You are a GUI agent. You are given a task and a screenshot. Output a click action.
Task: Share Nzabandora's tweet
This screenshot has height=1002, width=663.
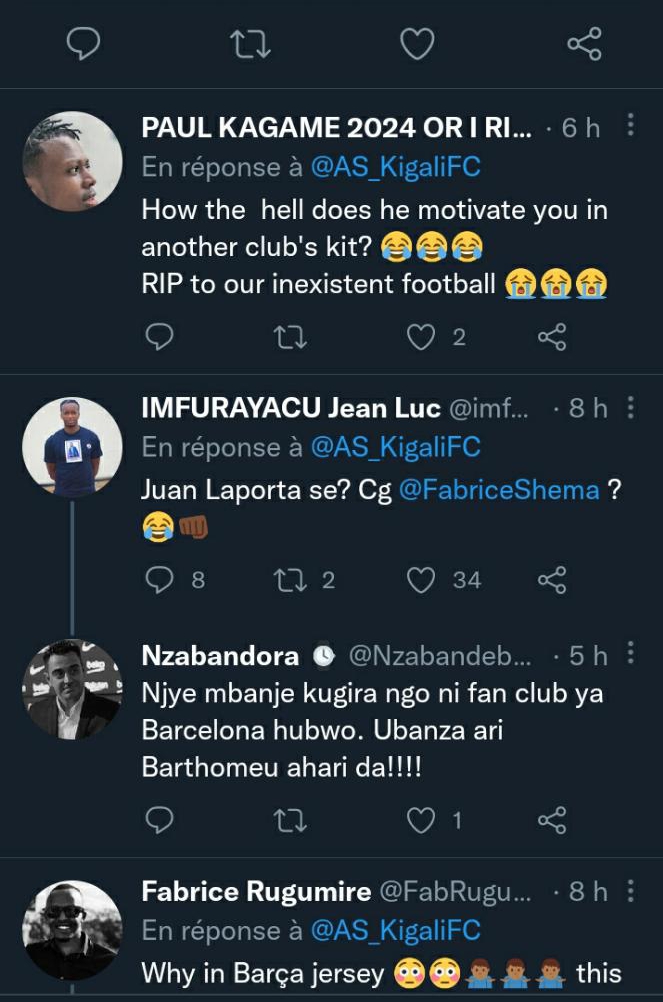(552, 821)
